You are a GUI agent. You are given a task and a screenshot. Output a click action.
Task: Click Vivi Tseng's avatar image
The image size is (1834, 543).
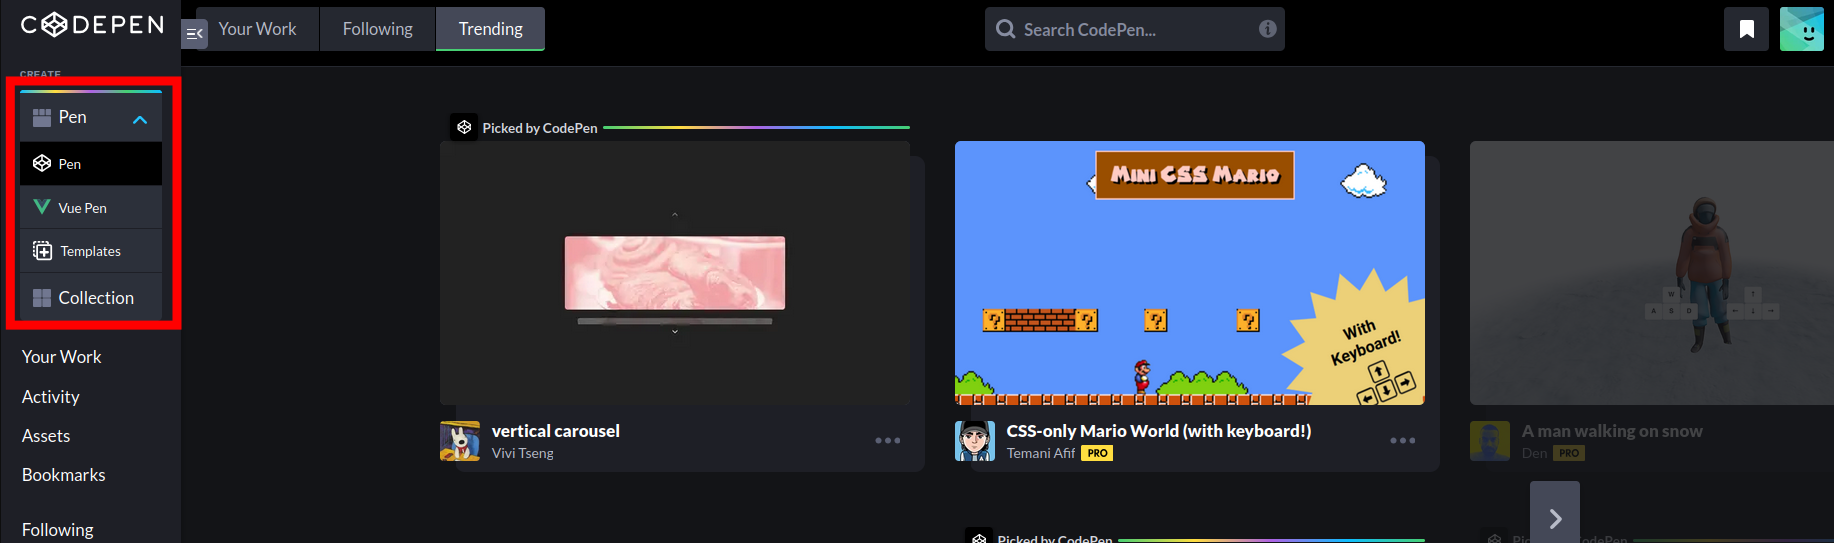tap(460, 441)
